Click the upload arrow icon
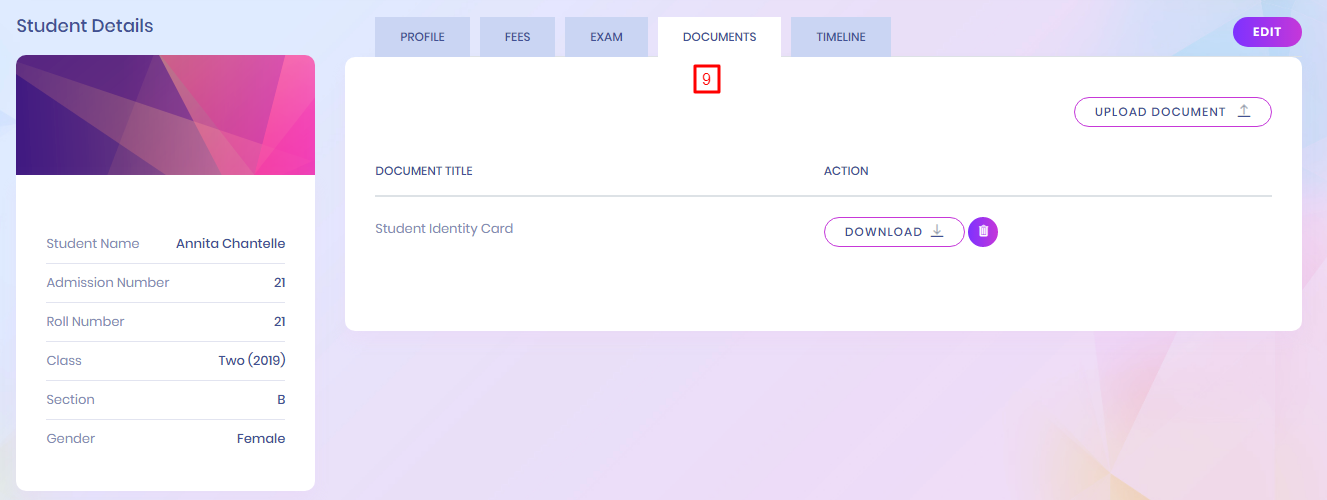The height and width of the screenshot is (500, 1327). tap(1244, 111)
